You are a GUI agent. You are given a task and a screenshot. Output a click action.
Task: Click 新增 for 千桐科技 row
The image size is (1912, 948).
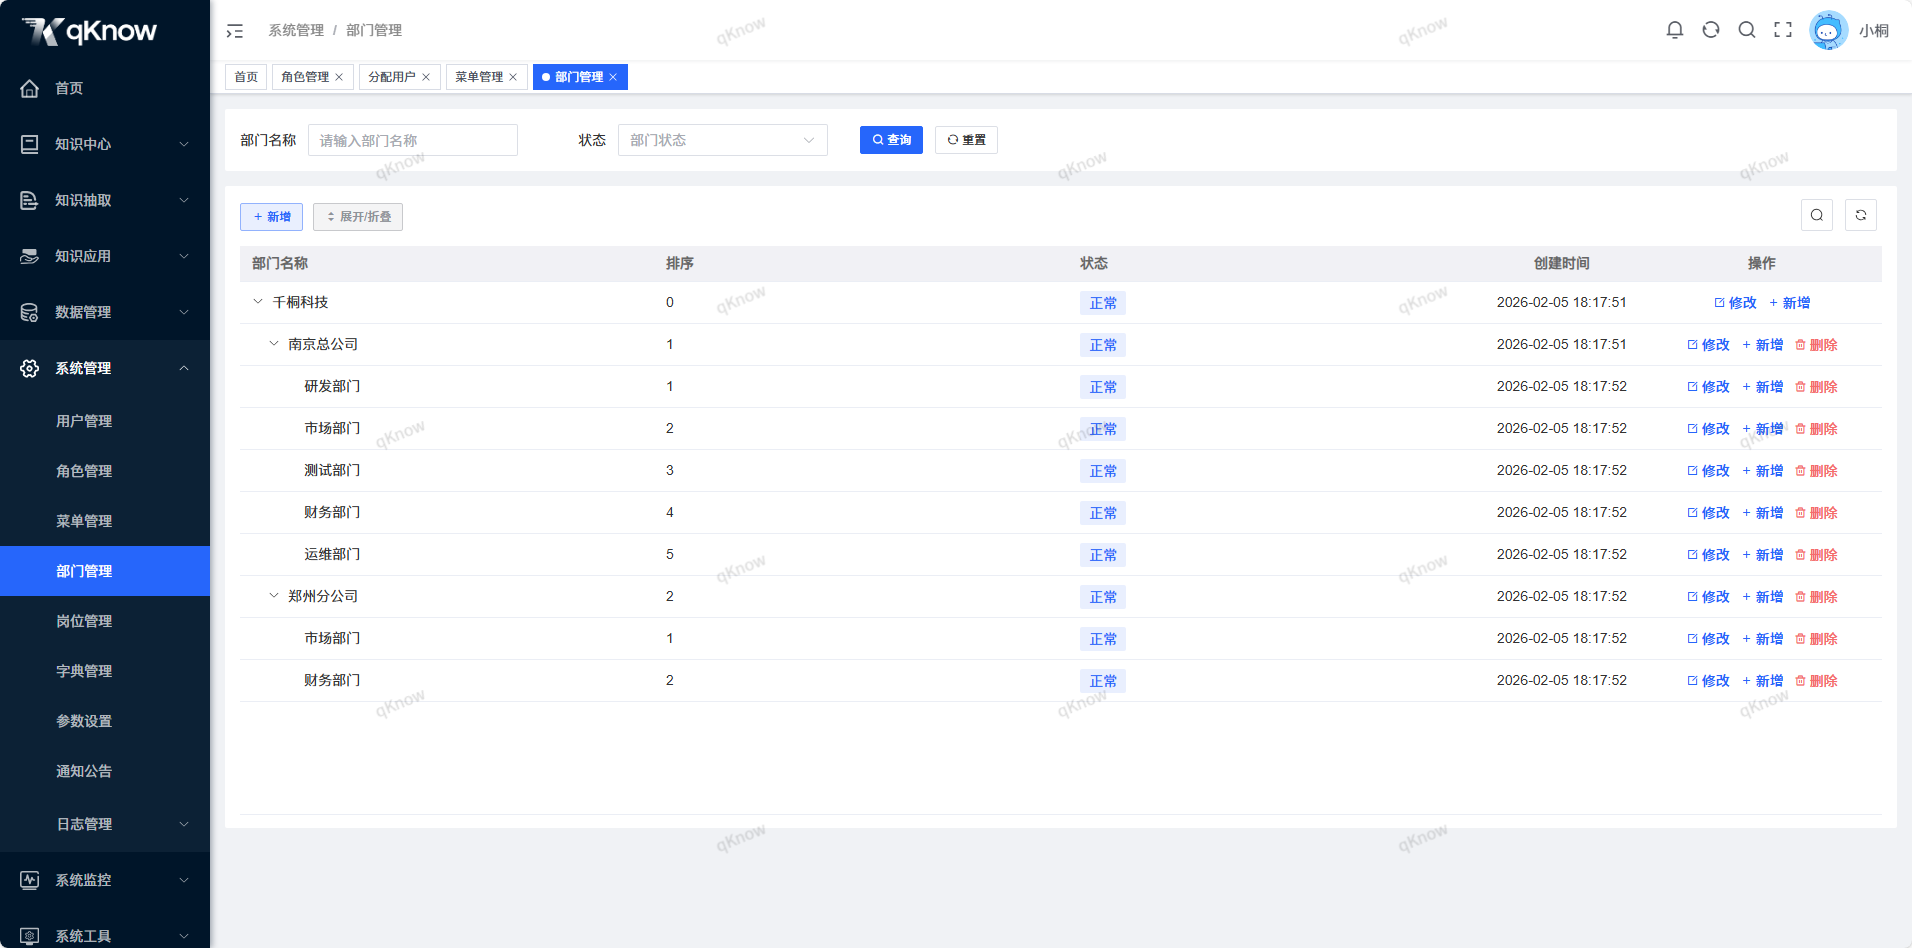[x=1789, y=303]
